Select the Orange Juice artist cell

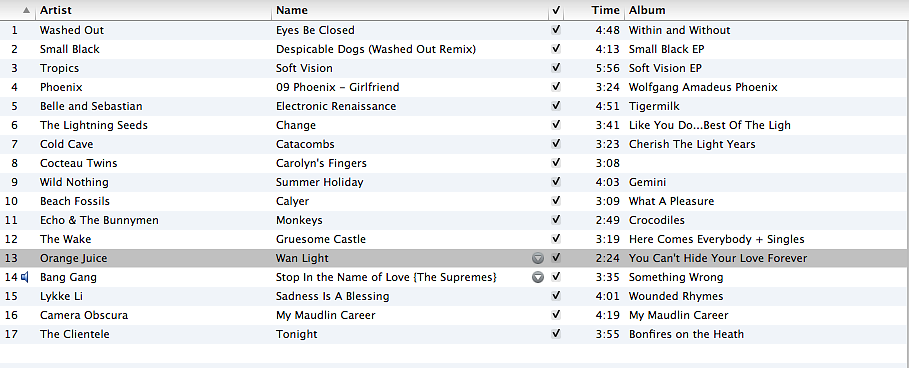coord(74,258)
